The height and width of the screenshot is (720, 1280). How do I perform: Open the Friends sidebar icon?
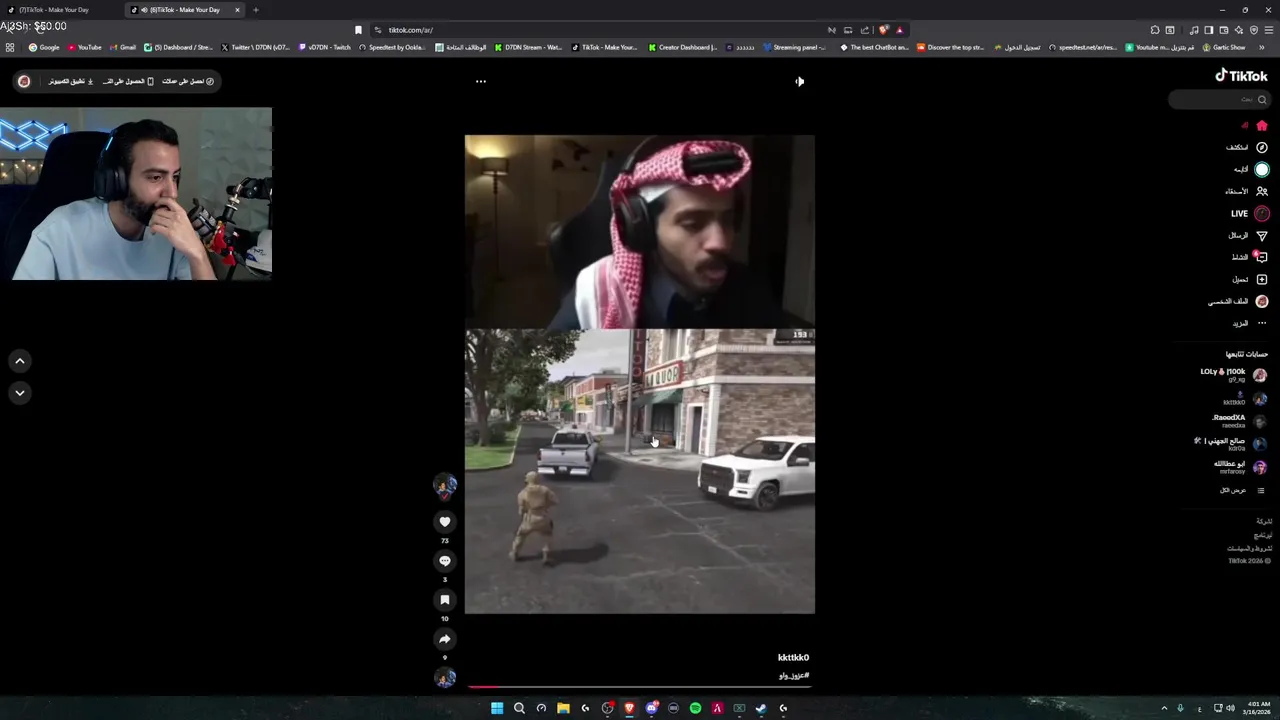(1262, 191)
